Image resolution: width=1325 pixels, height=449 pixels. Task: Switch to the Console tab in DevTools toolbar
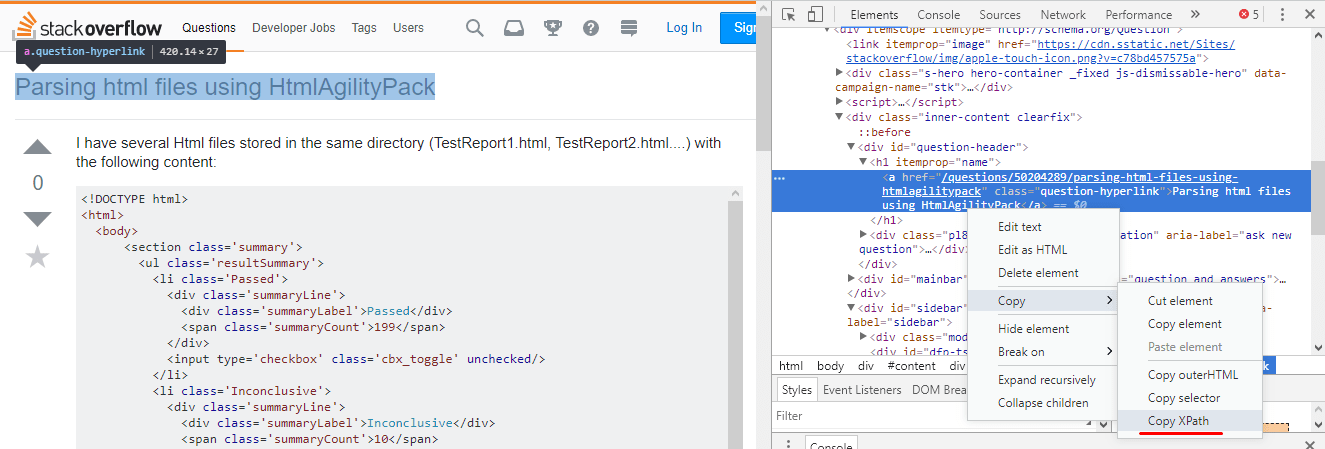[938, 14]
